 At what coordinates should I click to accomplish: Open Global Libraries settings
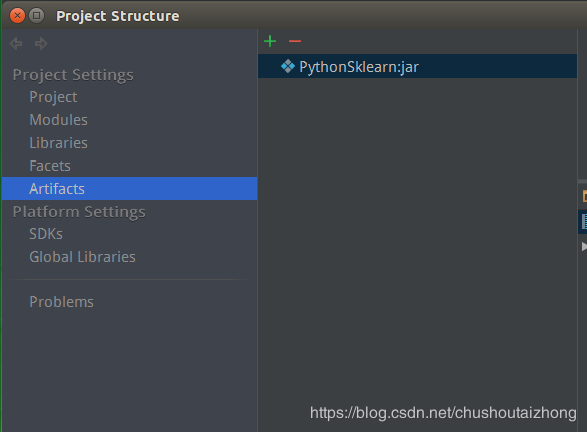[82, 257]
